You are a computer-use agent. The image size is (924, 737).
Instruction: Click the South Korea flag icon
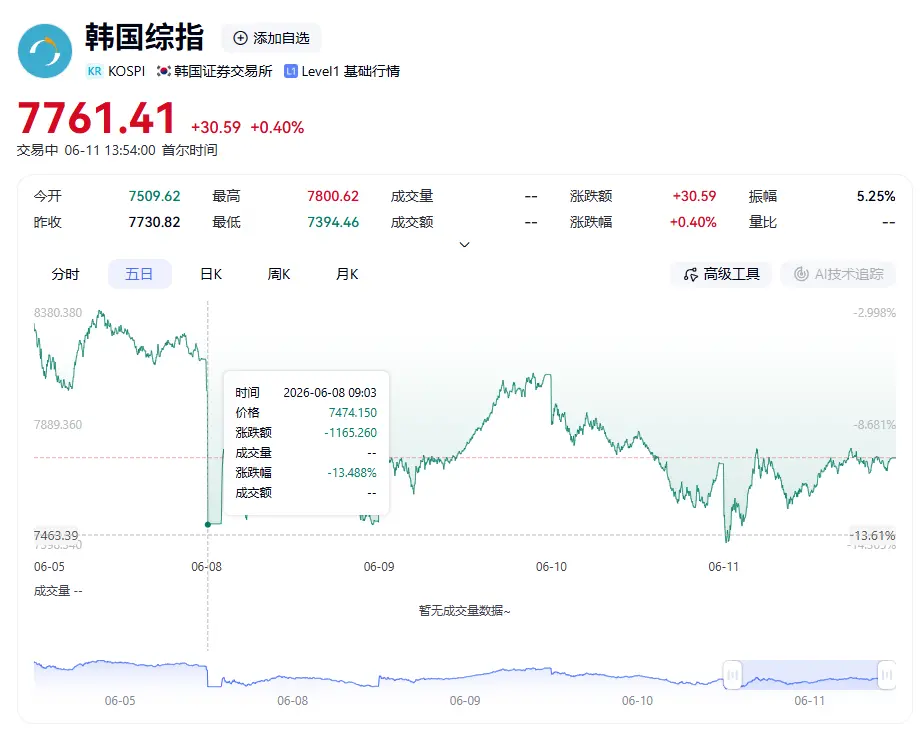click(163, 71)
